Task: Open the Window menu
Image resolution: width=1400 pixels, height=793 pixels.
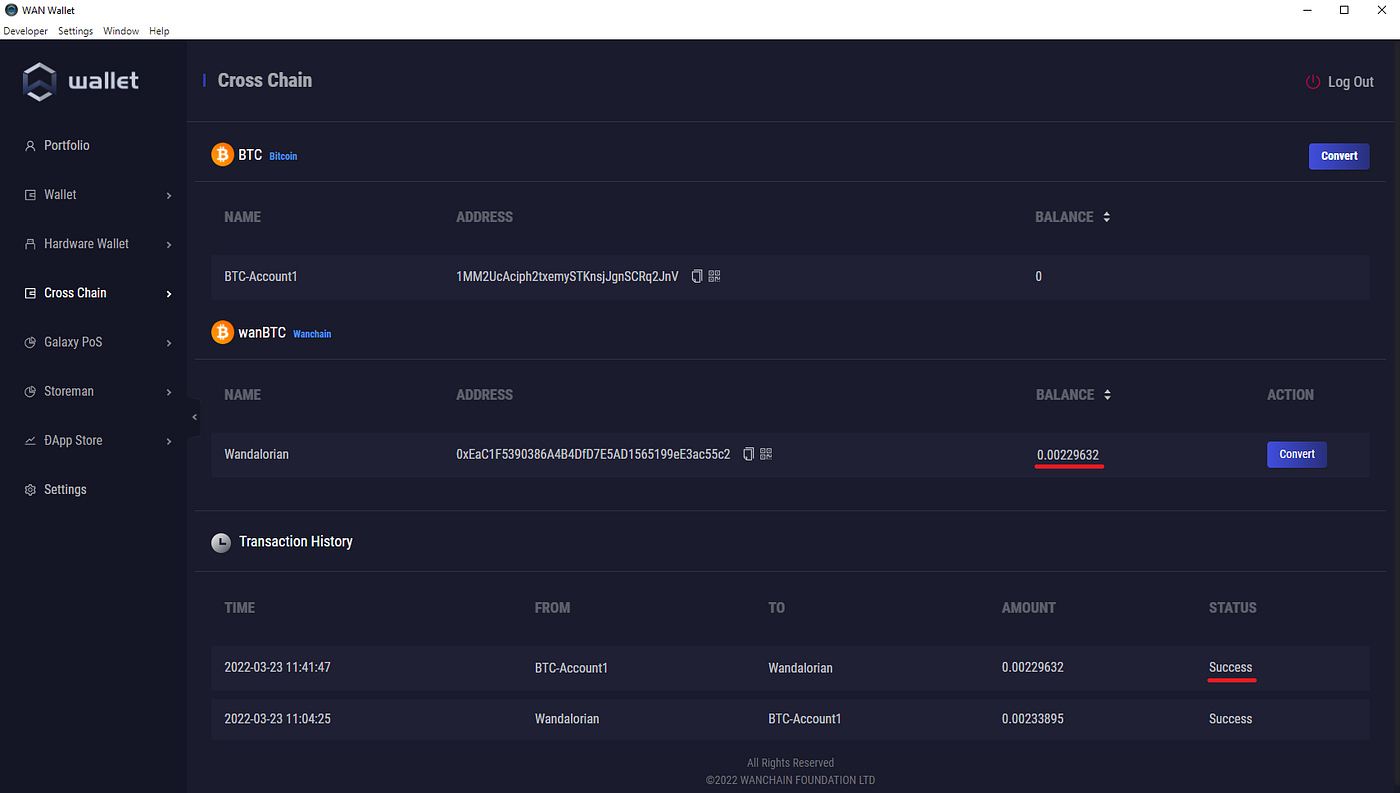Action: [121, 31]
